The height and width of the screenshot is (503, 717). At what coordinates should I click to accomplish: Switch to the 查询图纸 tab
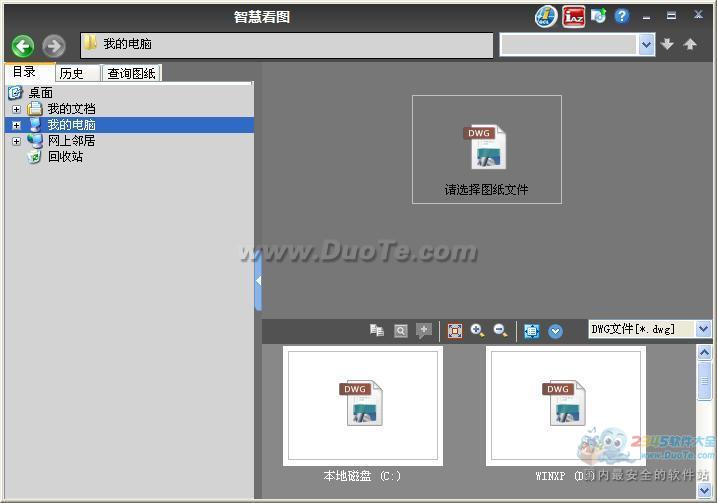tap(132, 73)
